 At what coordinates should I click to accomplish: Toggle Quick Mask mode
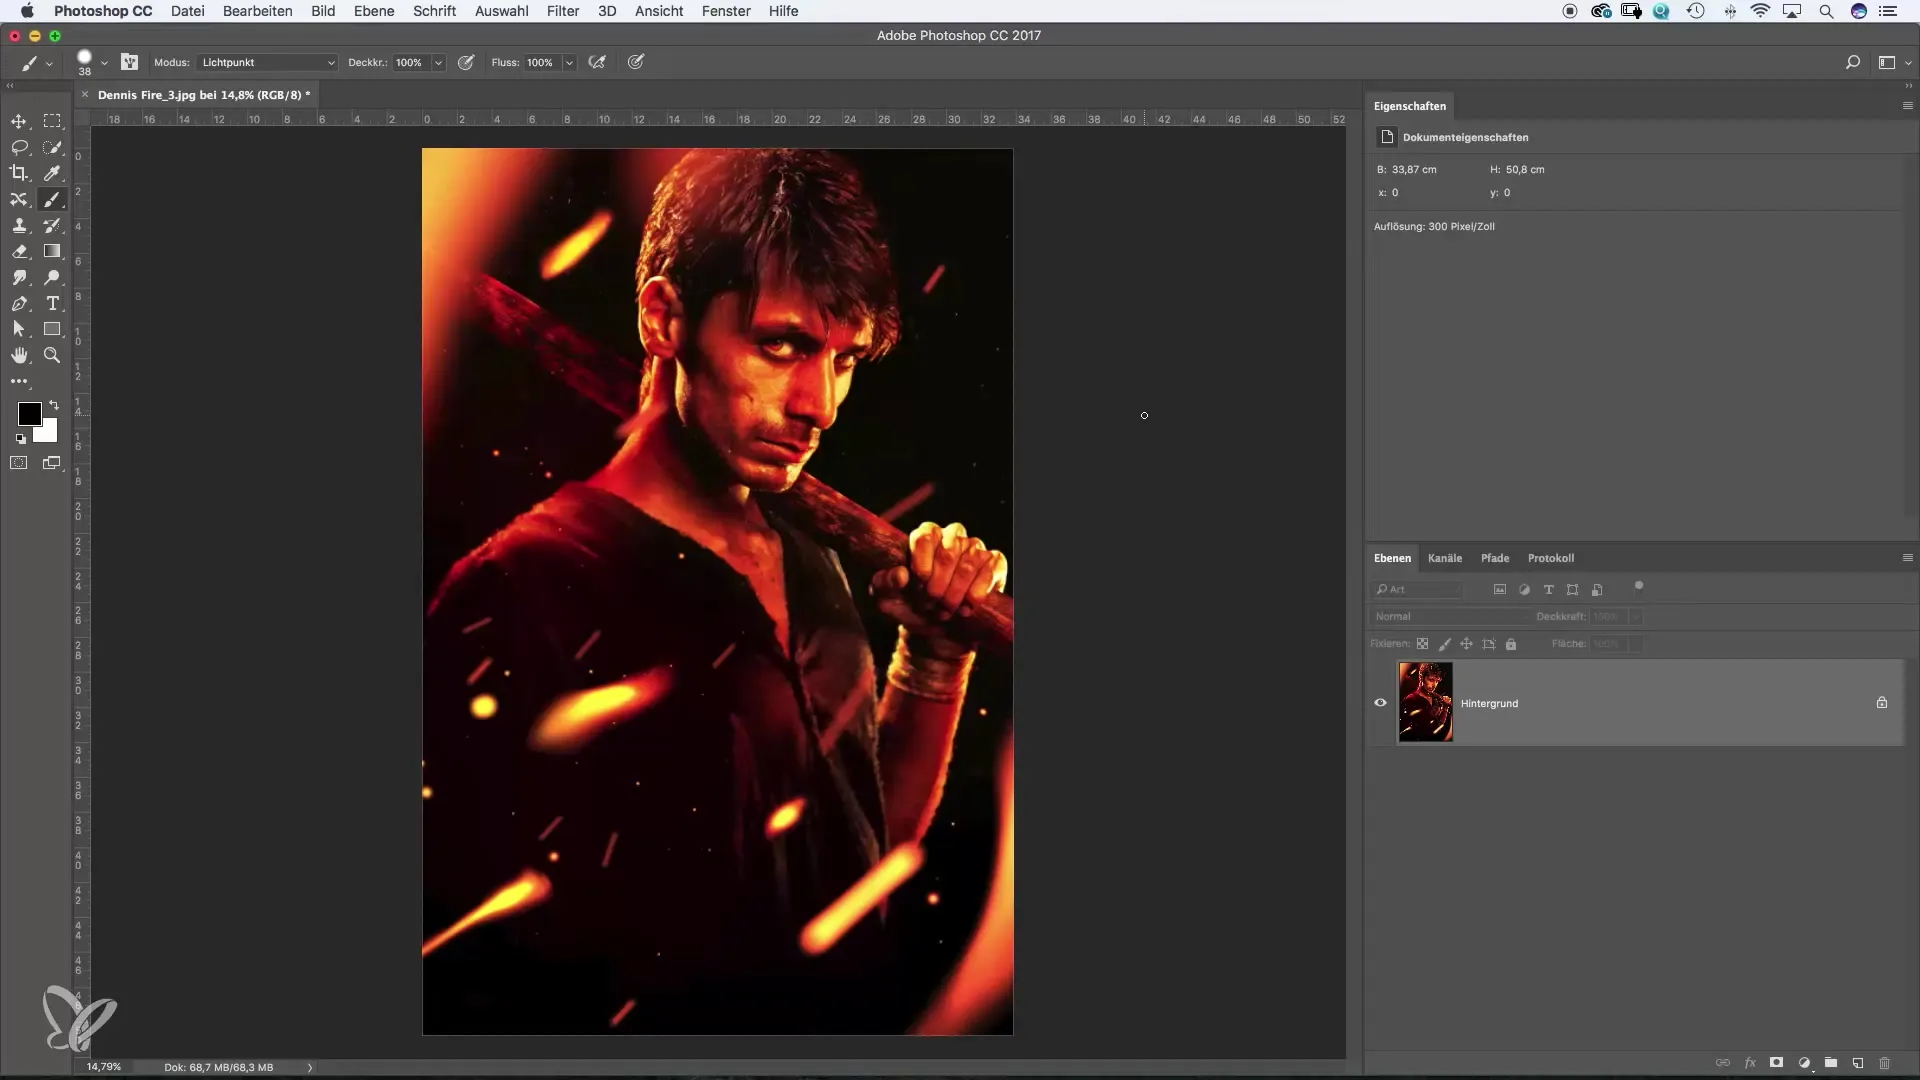(x=19, y=463)
